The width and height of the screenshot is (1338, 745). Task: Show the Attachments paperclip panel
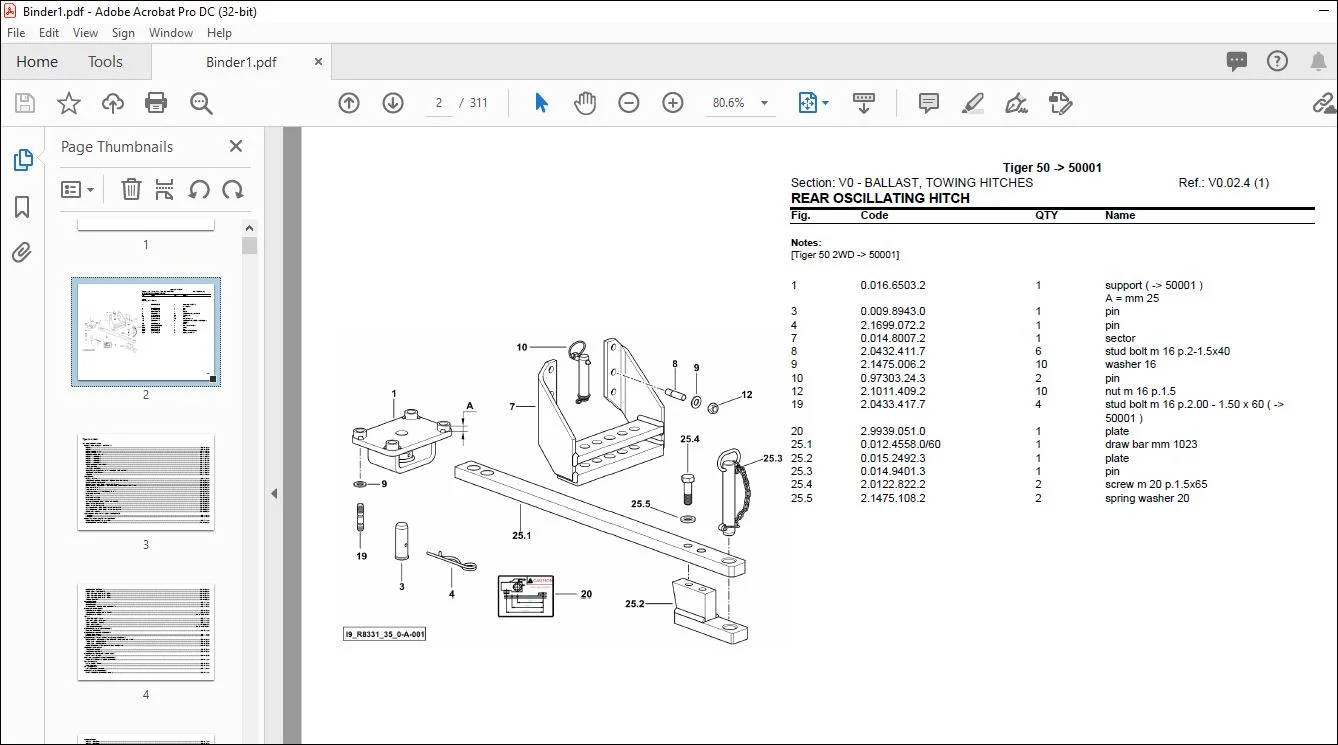22,252
